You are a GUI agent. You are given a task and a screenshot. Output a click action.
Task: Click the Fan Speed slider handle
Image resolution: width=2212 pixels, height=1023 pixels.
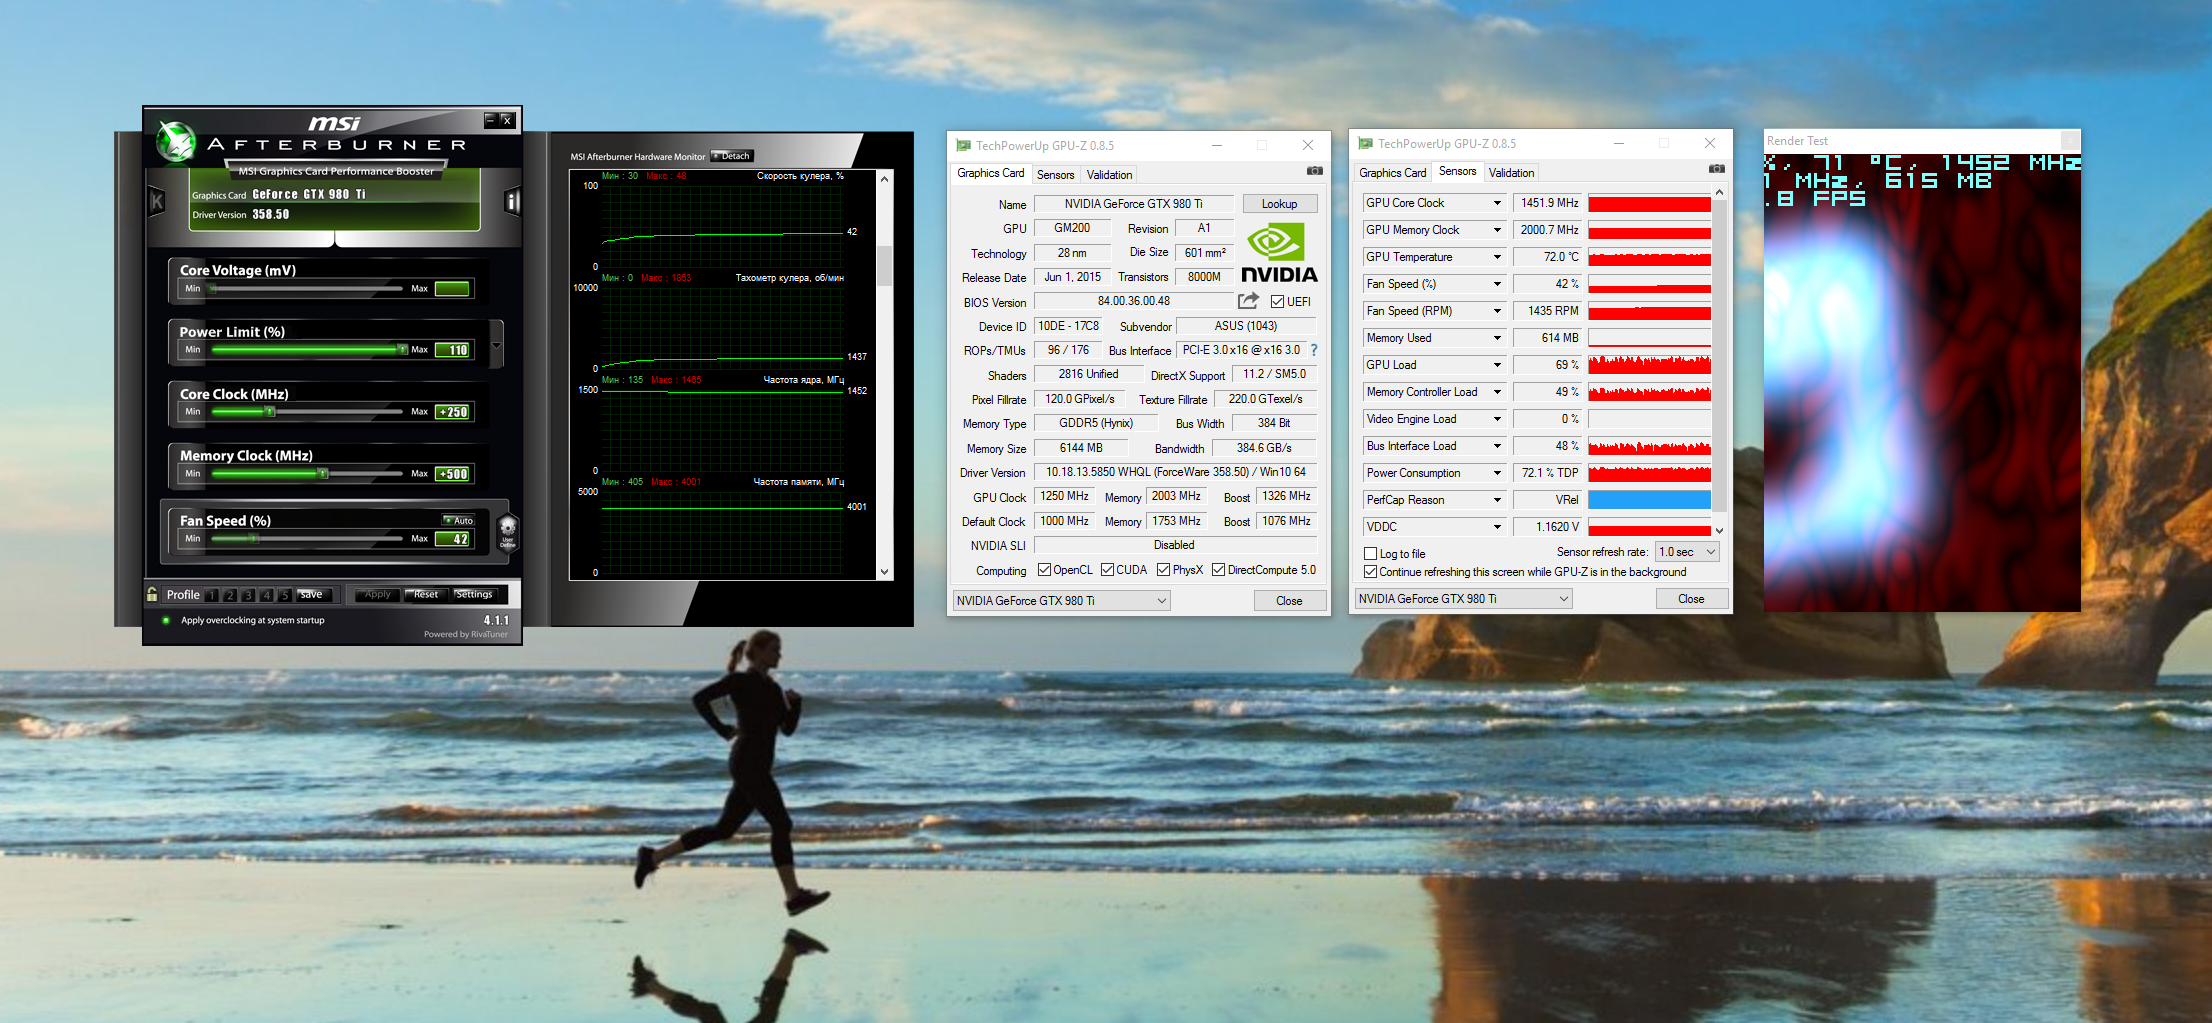[254, 539]
